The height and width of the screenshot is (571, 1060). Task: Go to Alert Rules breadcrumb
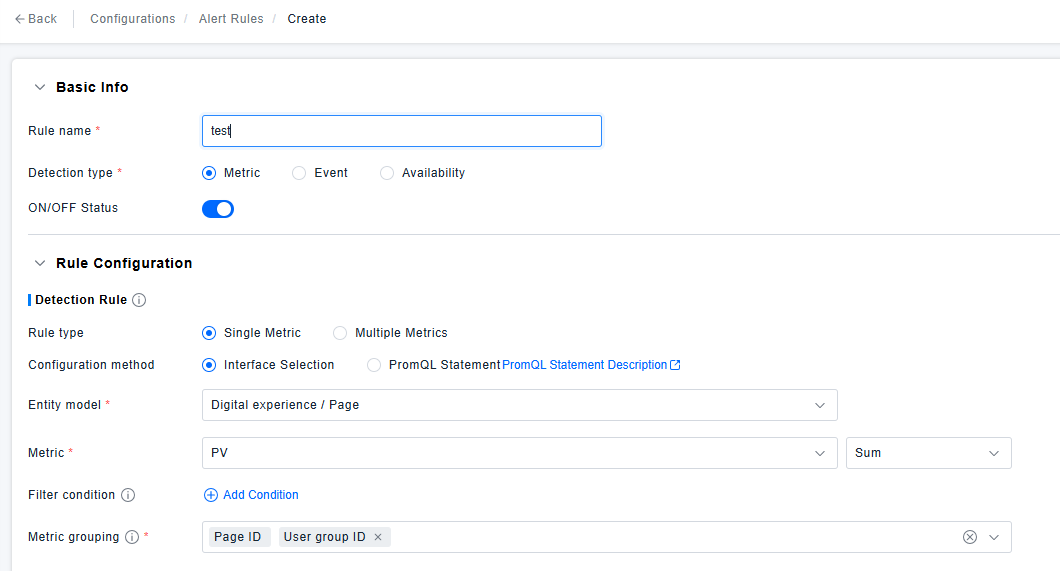pyautogui.click(x=229, y=19)
